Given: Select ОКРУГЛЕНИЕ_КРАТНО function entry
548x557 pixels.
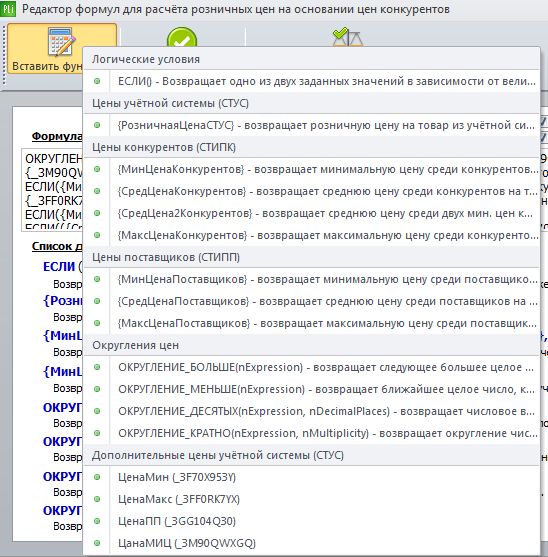Looking at the screenshot, I should coord(311,433).
